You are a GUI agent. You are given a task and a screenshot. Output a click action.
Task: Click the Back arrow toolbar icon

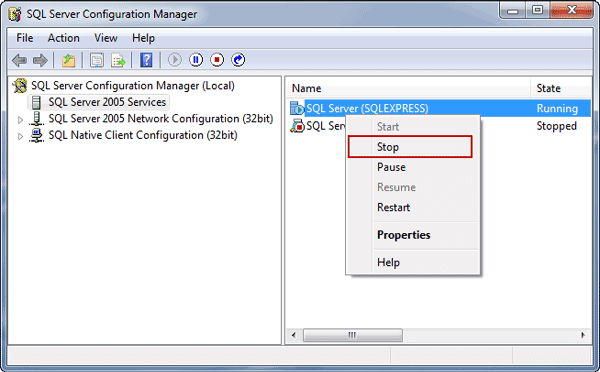[19, 60]
